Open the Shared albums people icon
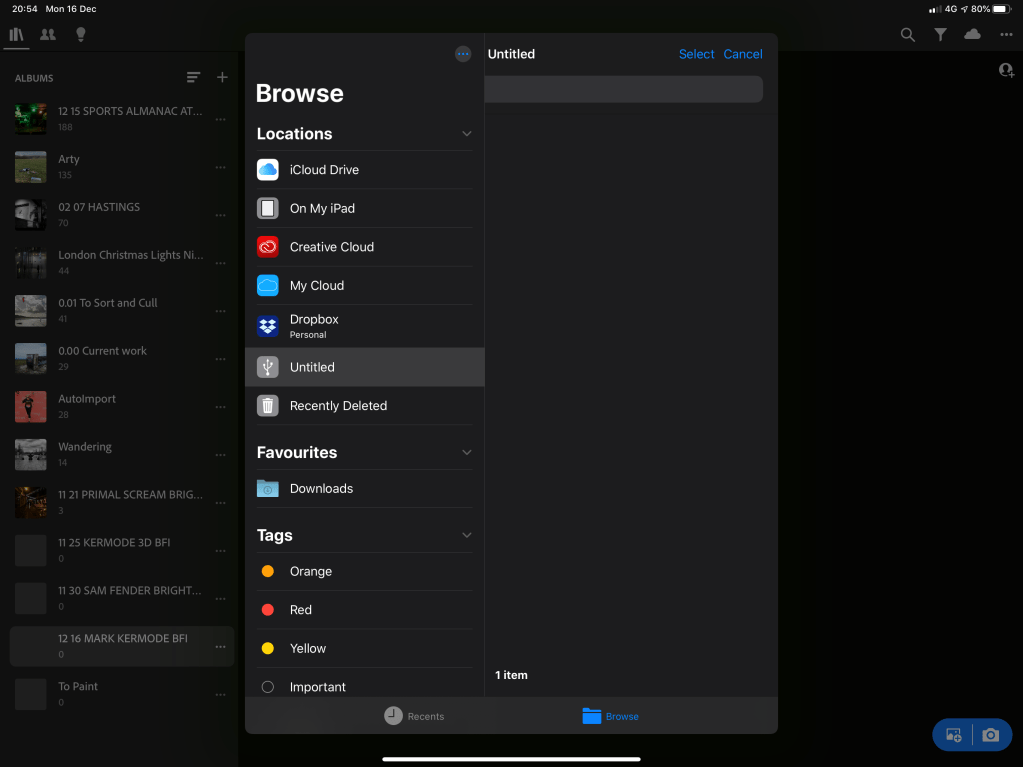The height and width of the screenshot is (767, 1023). coord(48,34)
